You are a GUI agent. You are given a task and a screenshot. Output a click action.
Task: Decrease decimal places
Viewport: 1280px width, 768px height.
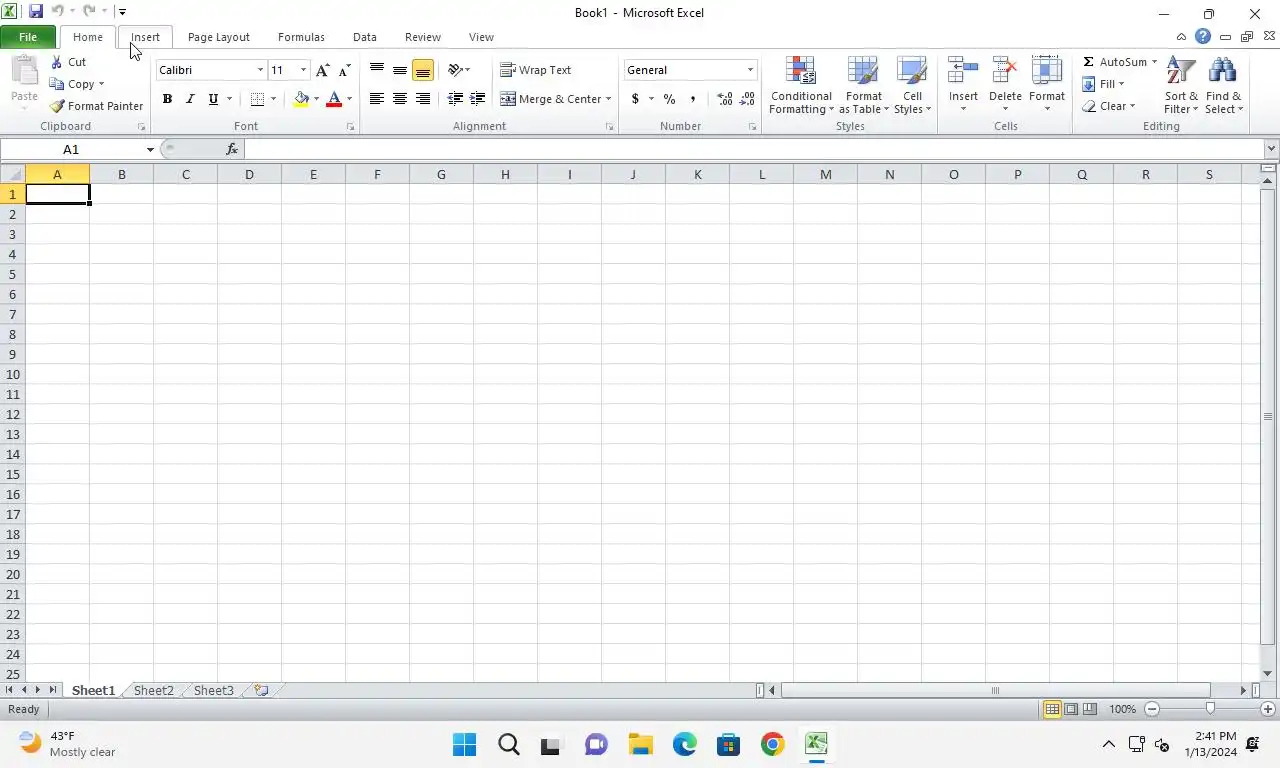[x=747, y=99]
